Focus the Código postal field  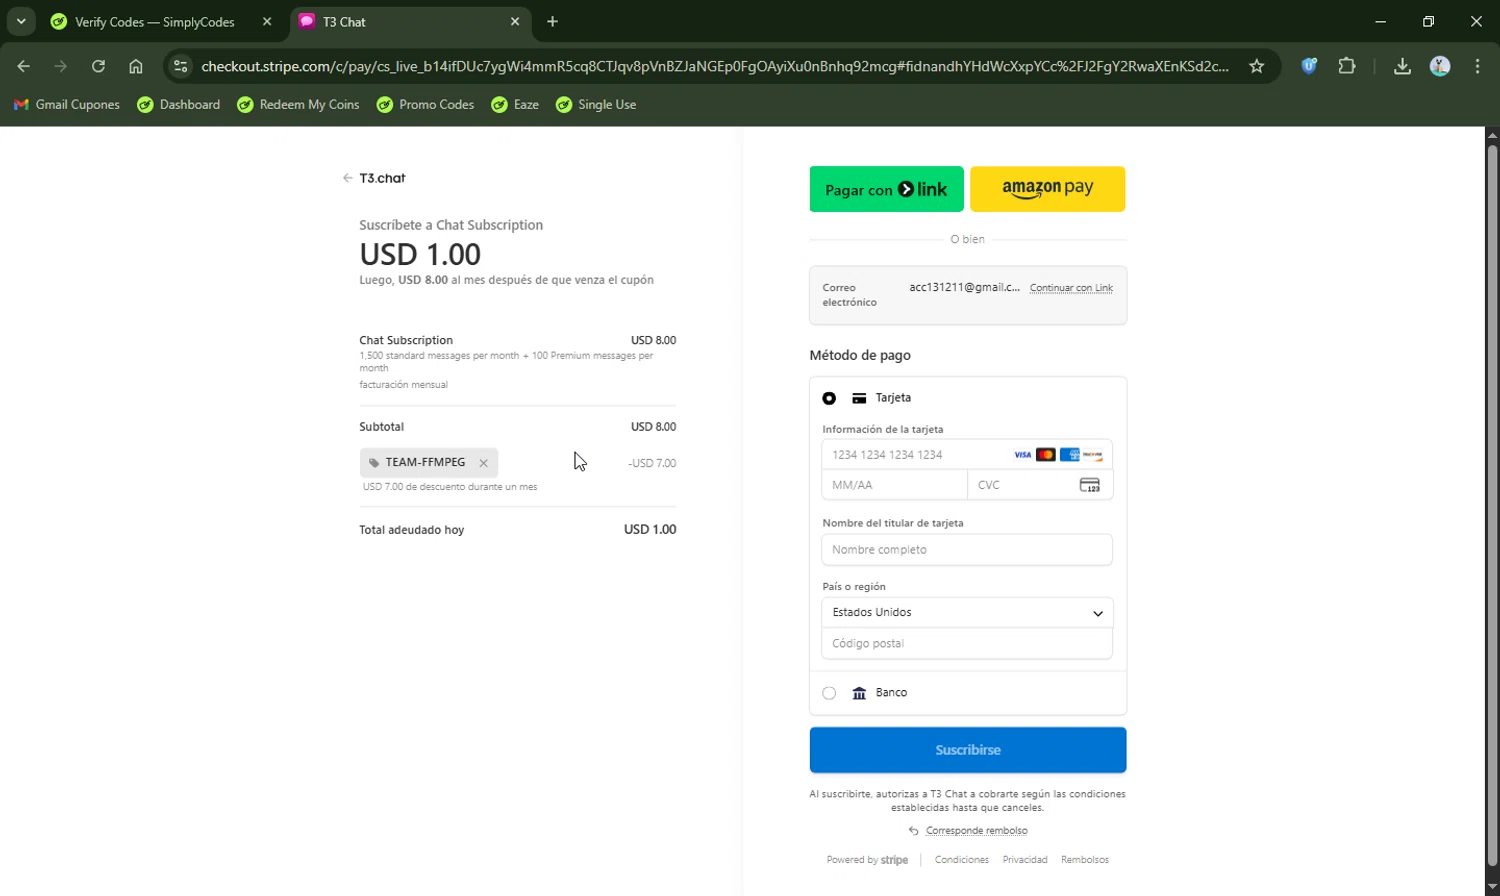[967, 643]
